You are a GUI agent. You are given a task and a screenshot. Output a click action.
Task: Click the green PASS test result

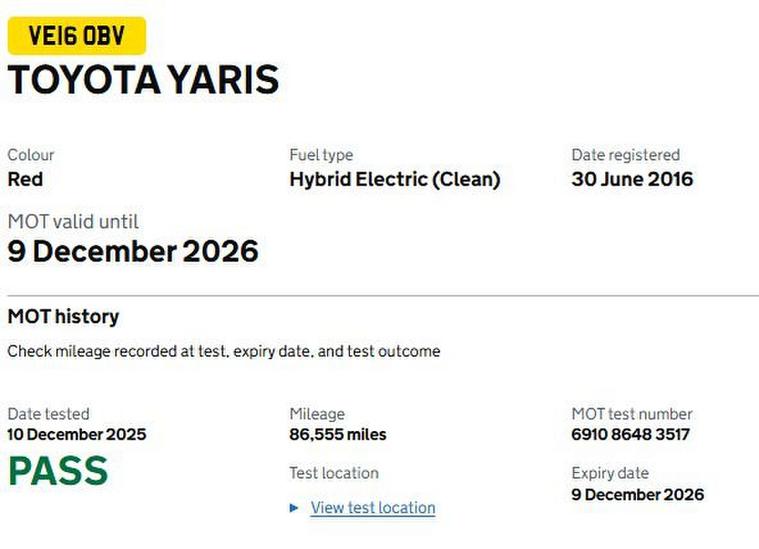coord(57,471)
